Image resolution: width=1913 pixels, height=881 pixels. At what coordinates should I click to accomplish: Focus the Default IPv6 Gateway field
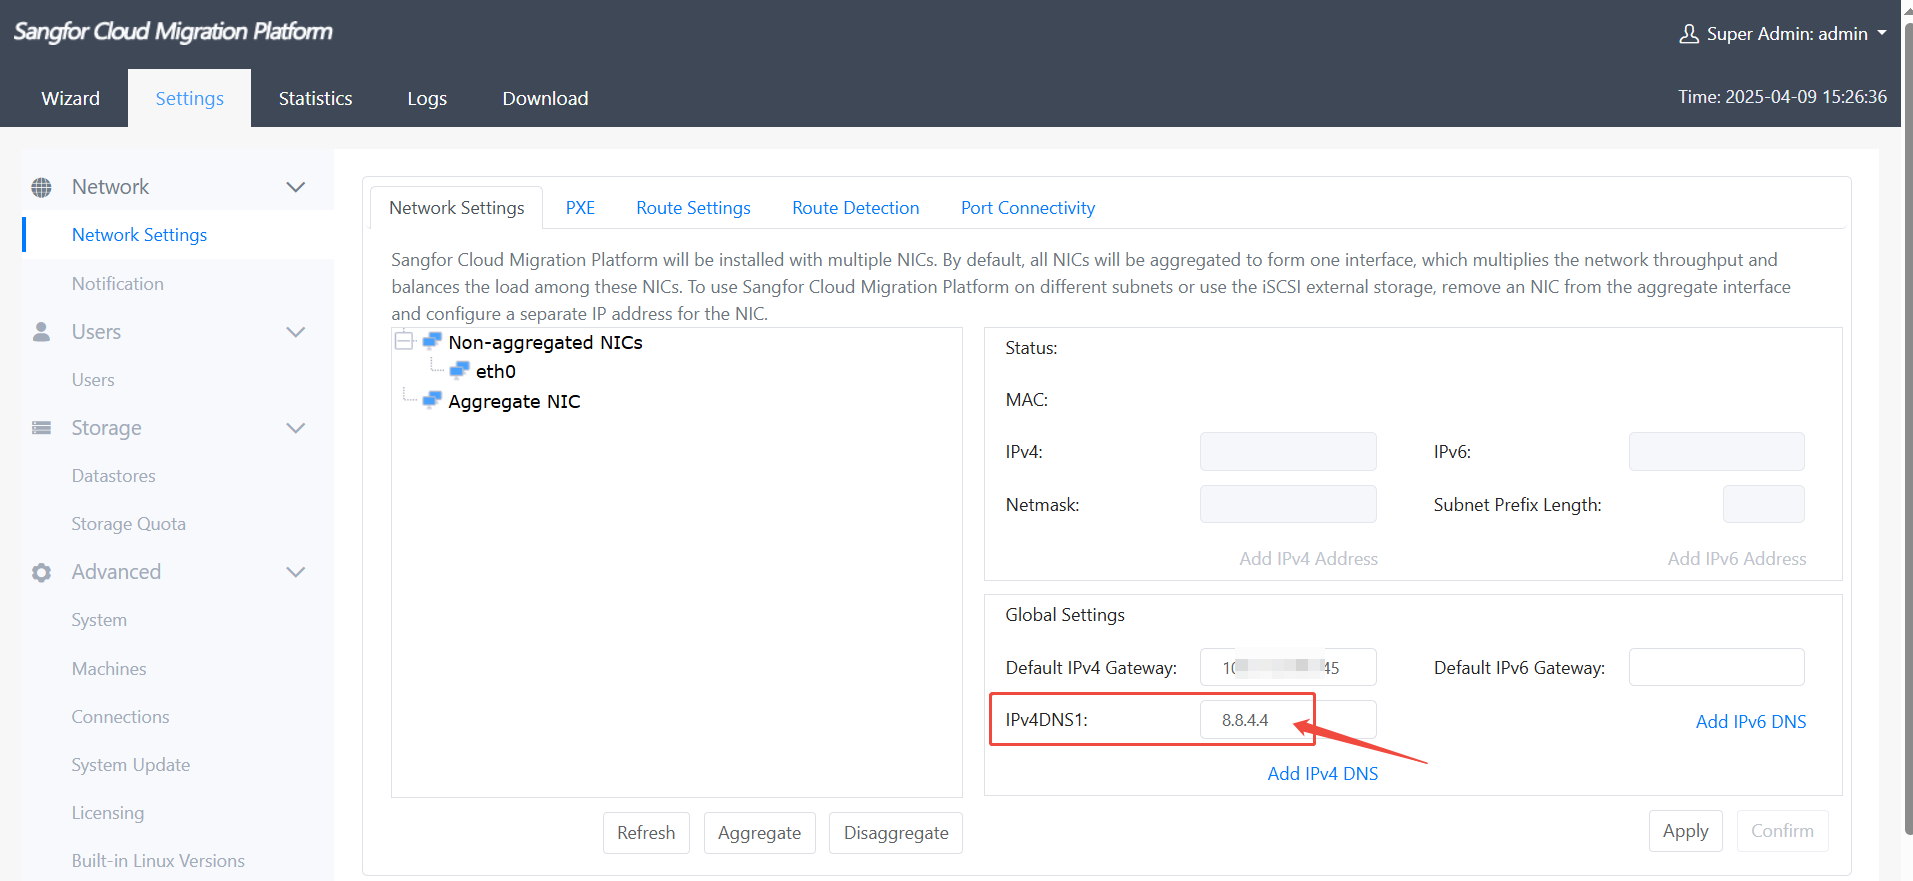pyautogui.click(x=1716, y=667)
